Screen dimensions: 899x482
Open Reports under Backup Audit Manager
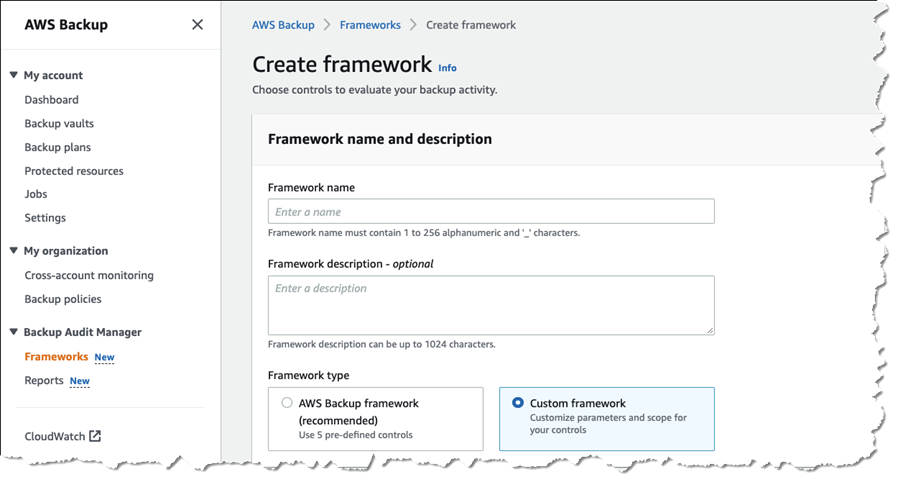[x=44, y=381]
